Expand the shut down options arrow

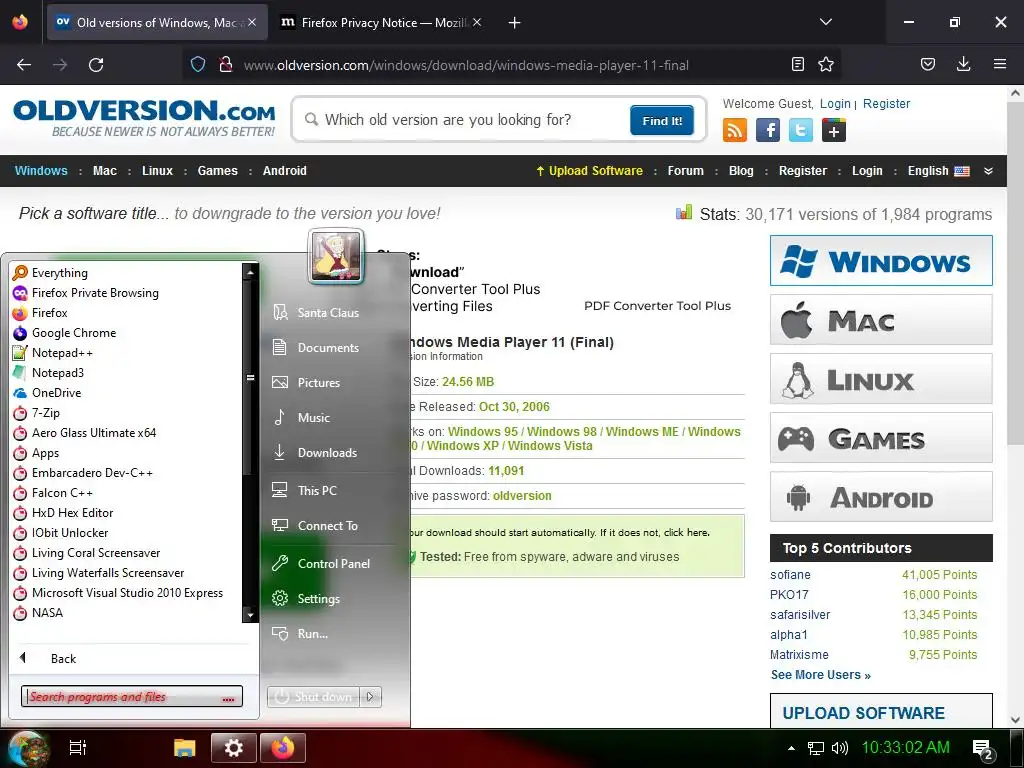click(370, 697)
